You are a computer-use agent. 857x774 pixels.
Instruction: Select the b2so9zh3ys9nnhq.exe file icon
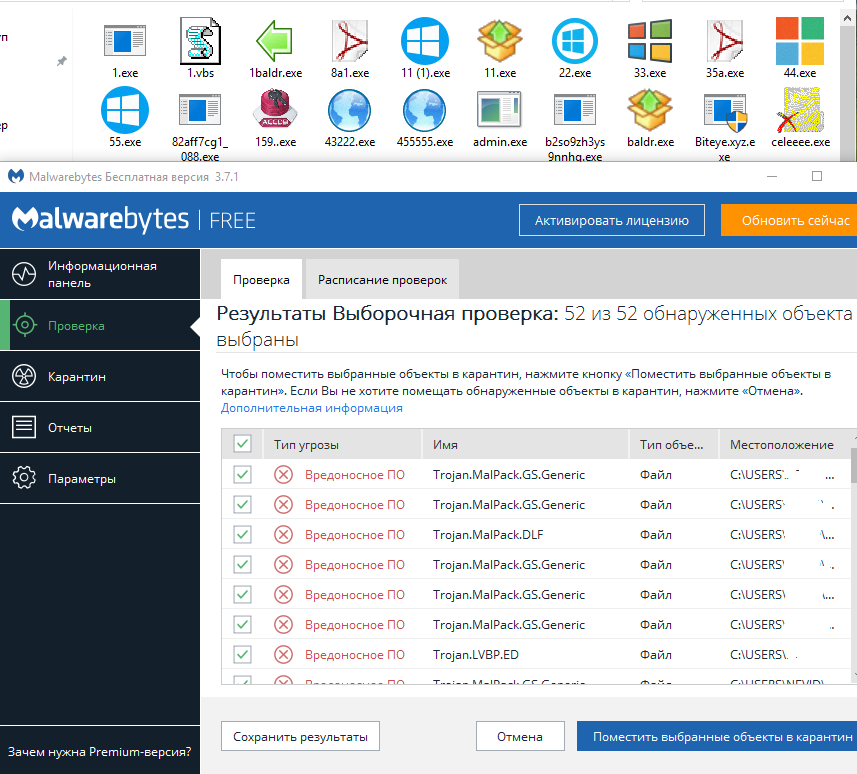tap(574, 110)
